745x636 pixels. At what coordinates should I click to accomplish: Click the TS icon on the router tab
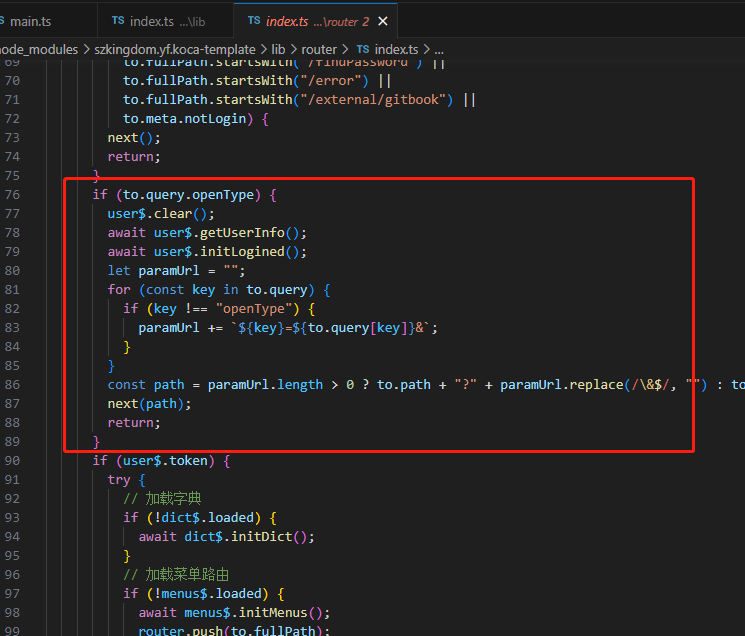254,21
